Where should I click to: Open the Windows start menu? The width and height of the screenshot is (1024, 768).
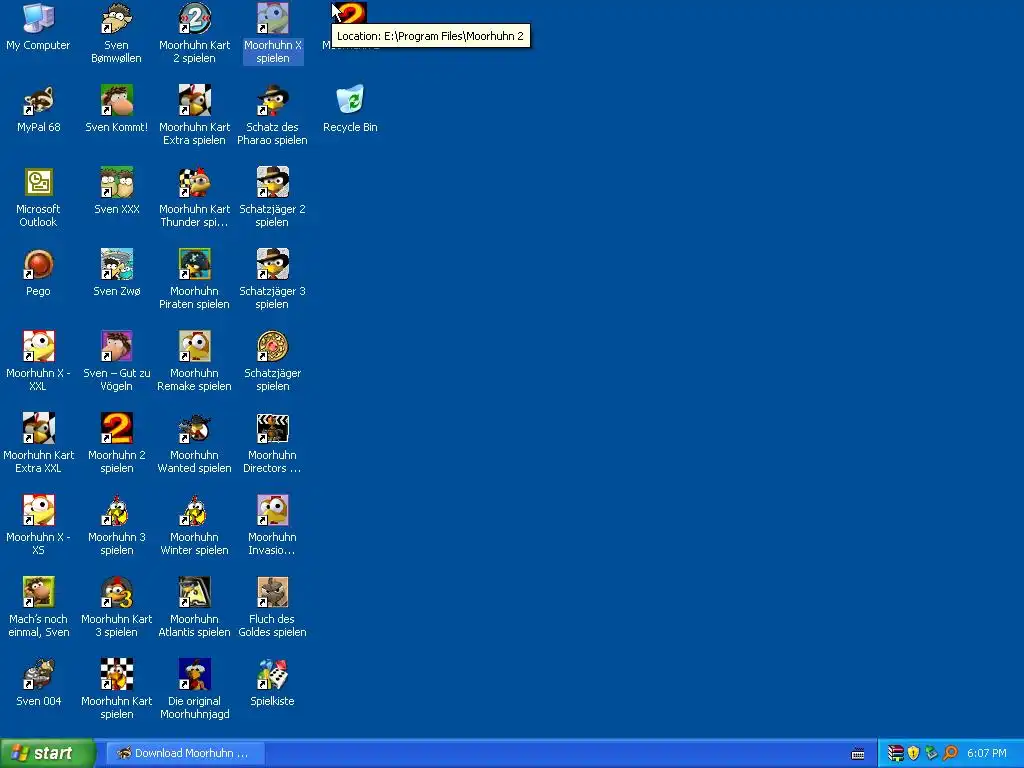click(48, 753)
